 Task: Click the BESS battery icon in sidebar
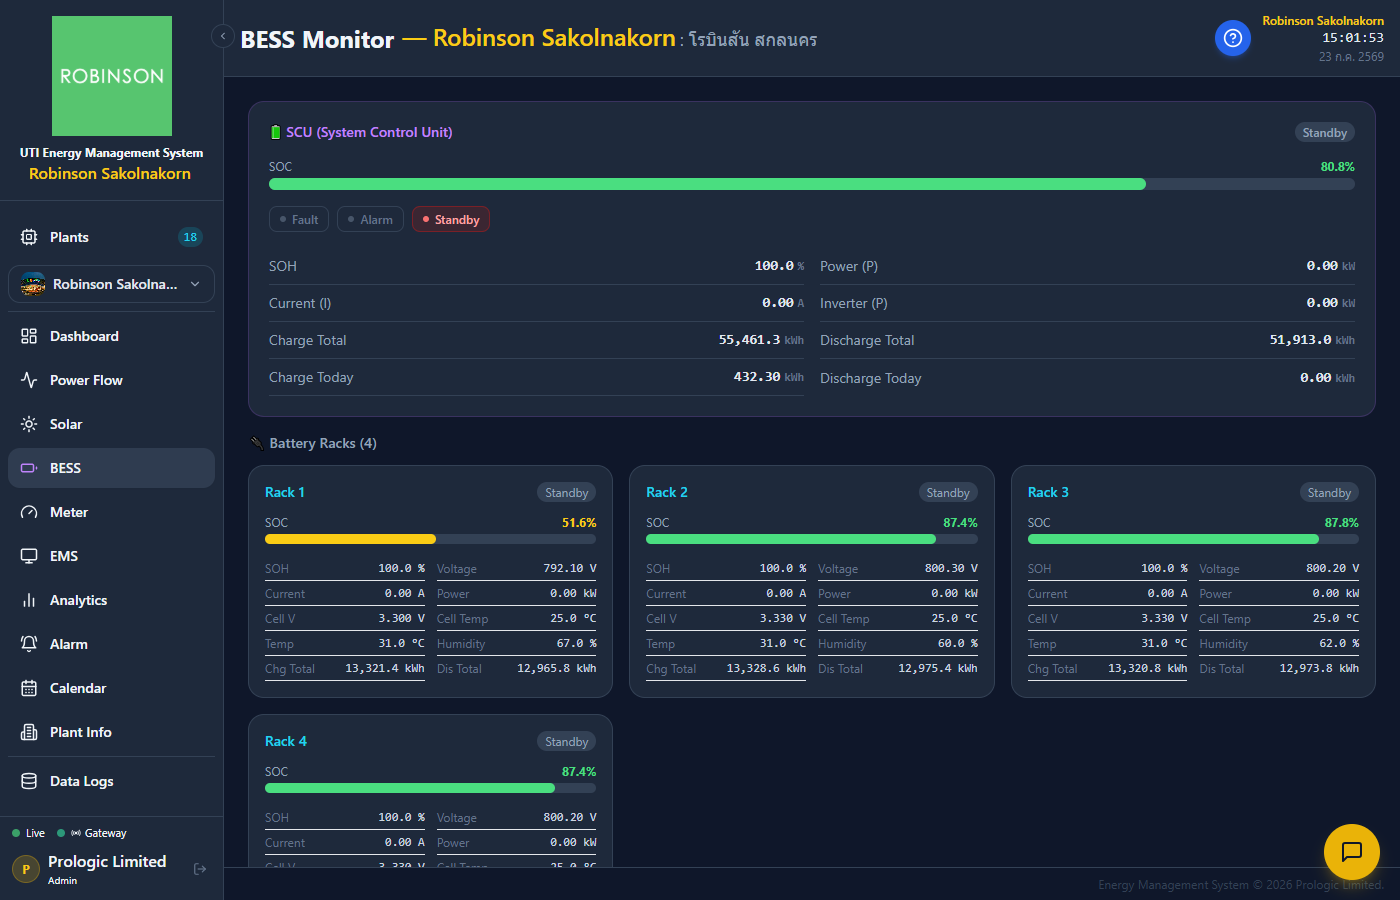tap(29, 468)
